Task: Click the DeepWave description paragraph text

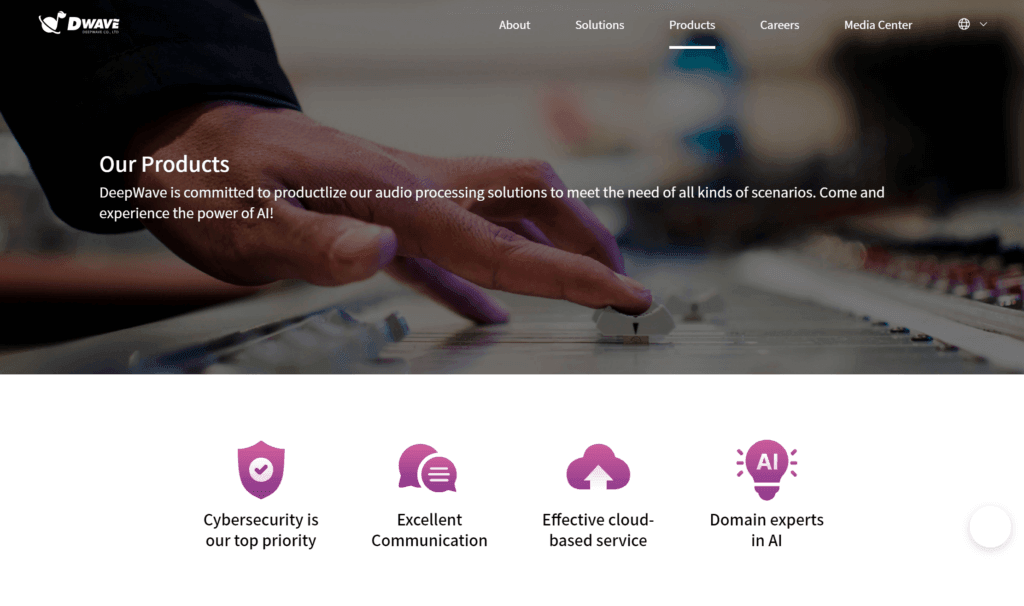Action: (x=492, y=202)
